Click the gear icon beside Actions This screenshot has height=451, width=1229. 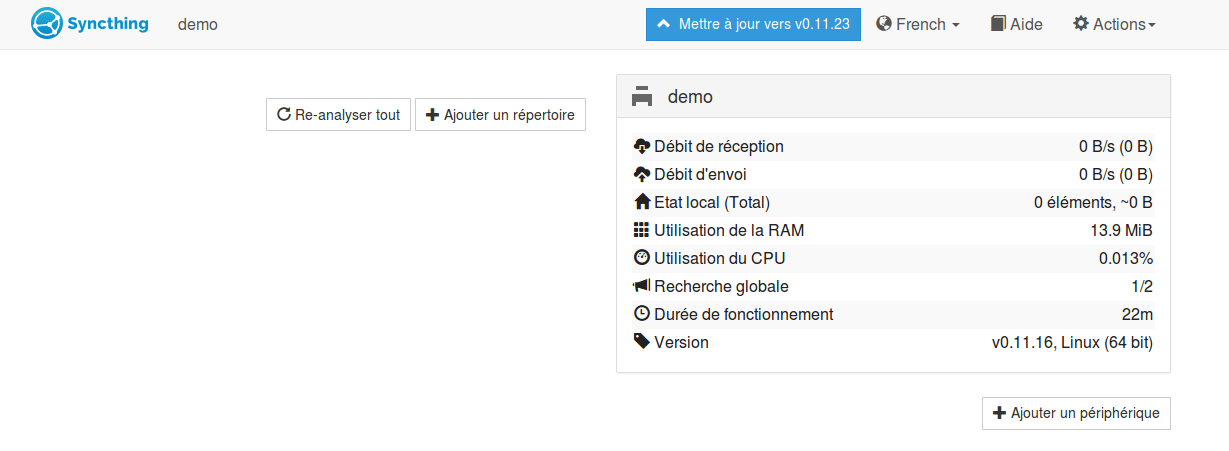(1081, 24)
